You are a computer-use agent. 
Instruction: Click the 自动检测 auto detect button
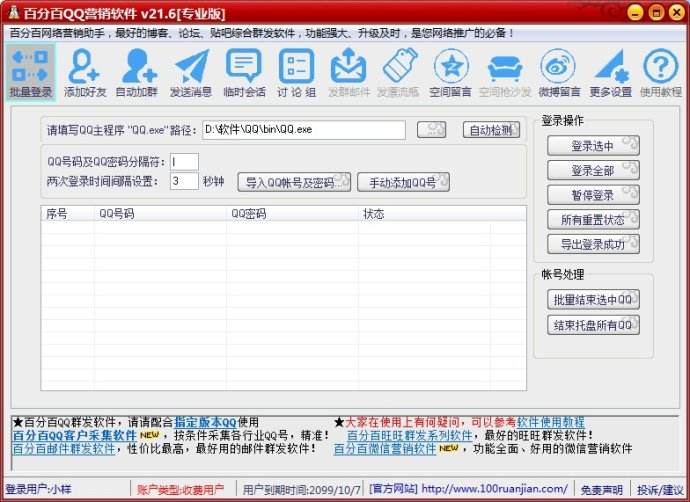492,130
